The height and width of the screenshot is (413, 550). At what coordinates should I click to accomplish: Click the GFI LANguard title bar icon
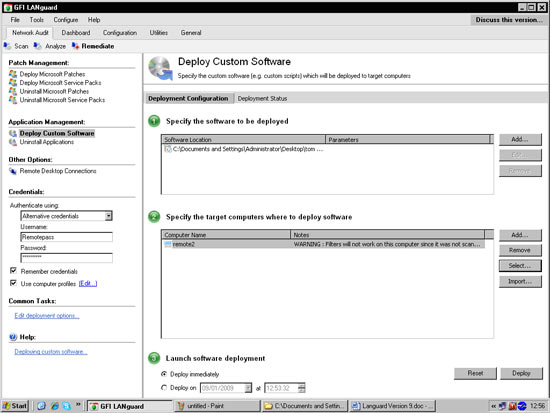pos(8,7)
